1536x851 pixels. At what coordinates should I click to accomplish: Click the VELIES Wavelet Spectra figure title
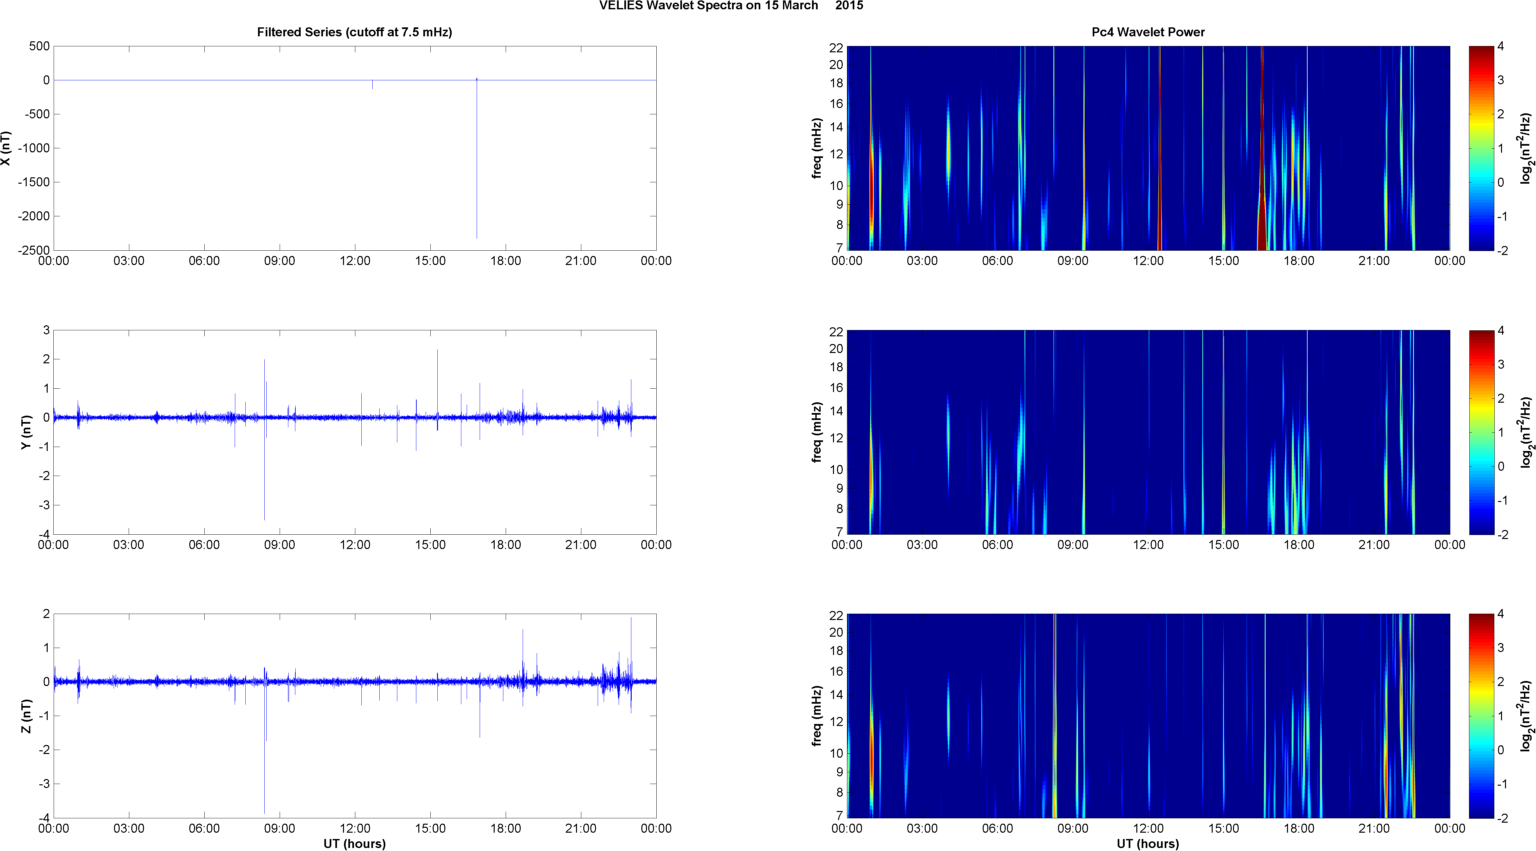(x=730, y=6)
